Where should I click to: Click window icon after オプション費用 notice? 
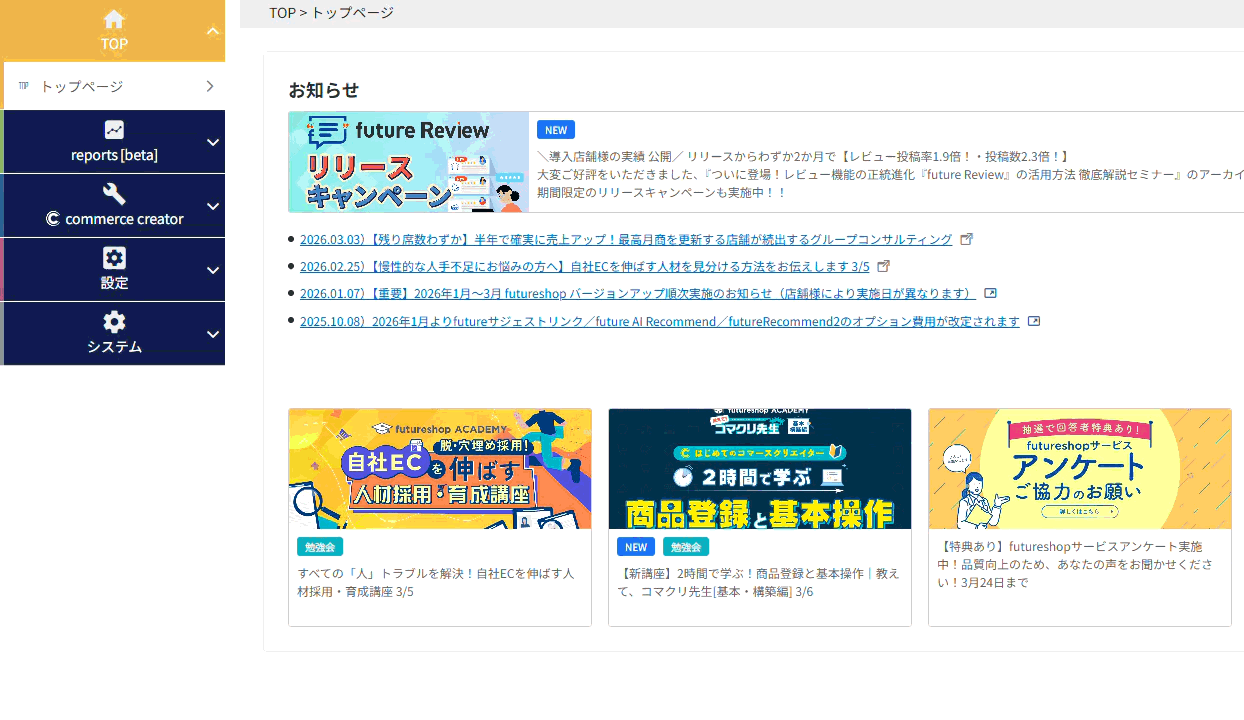click(x=1034, y=321)
